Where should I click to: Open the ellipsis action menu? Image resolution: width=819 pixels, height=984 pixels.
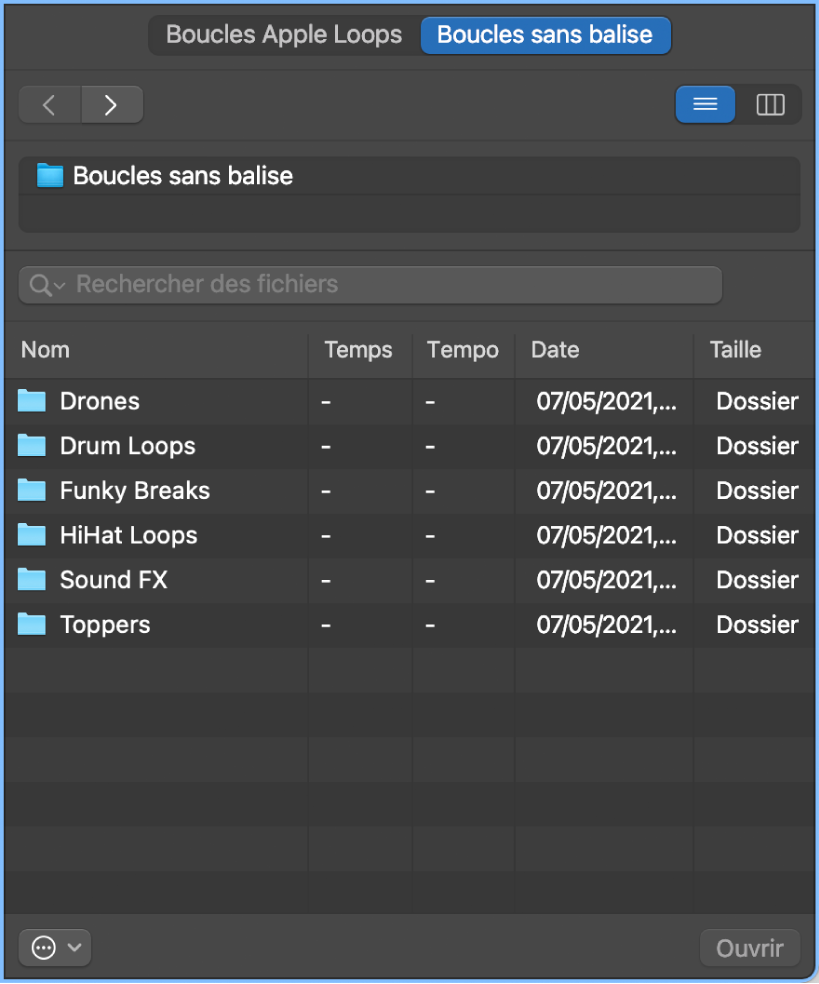54,948
